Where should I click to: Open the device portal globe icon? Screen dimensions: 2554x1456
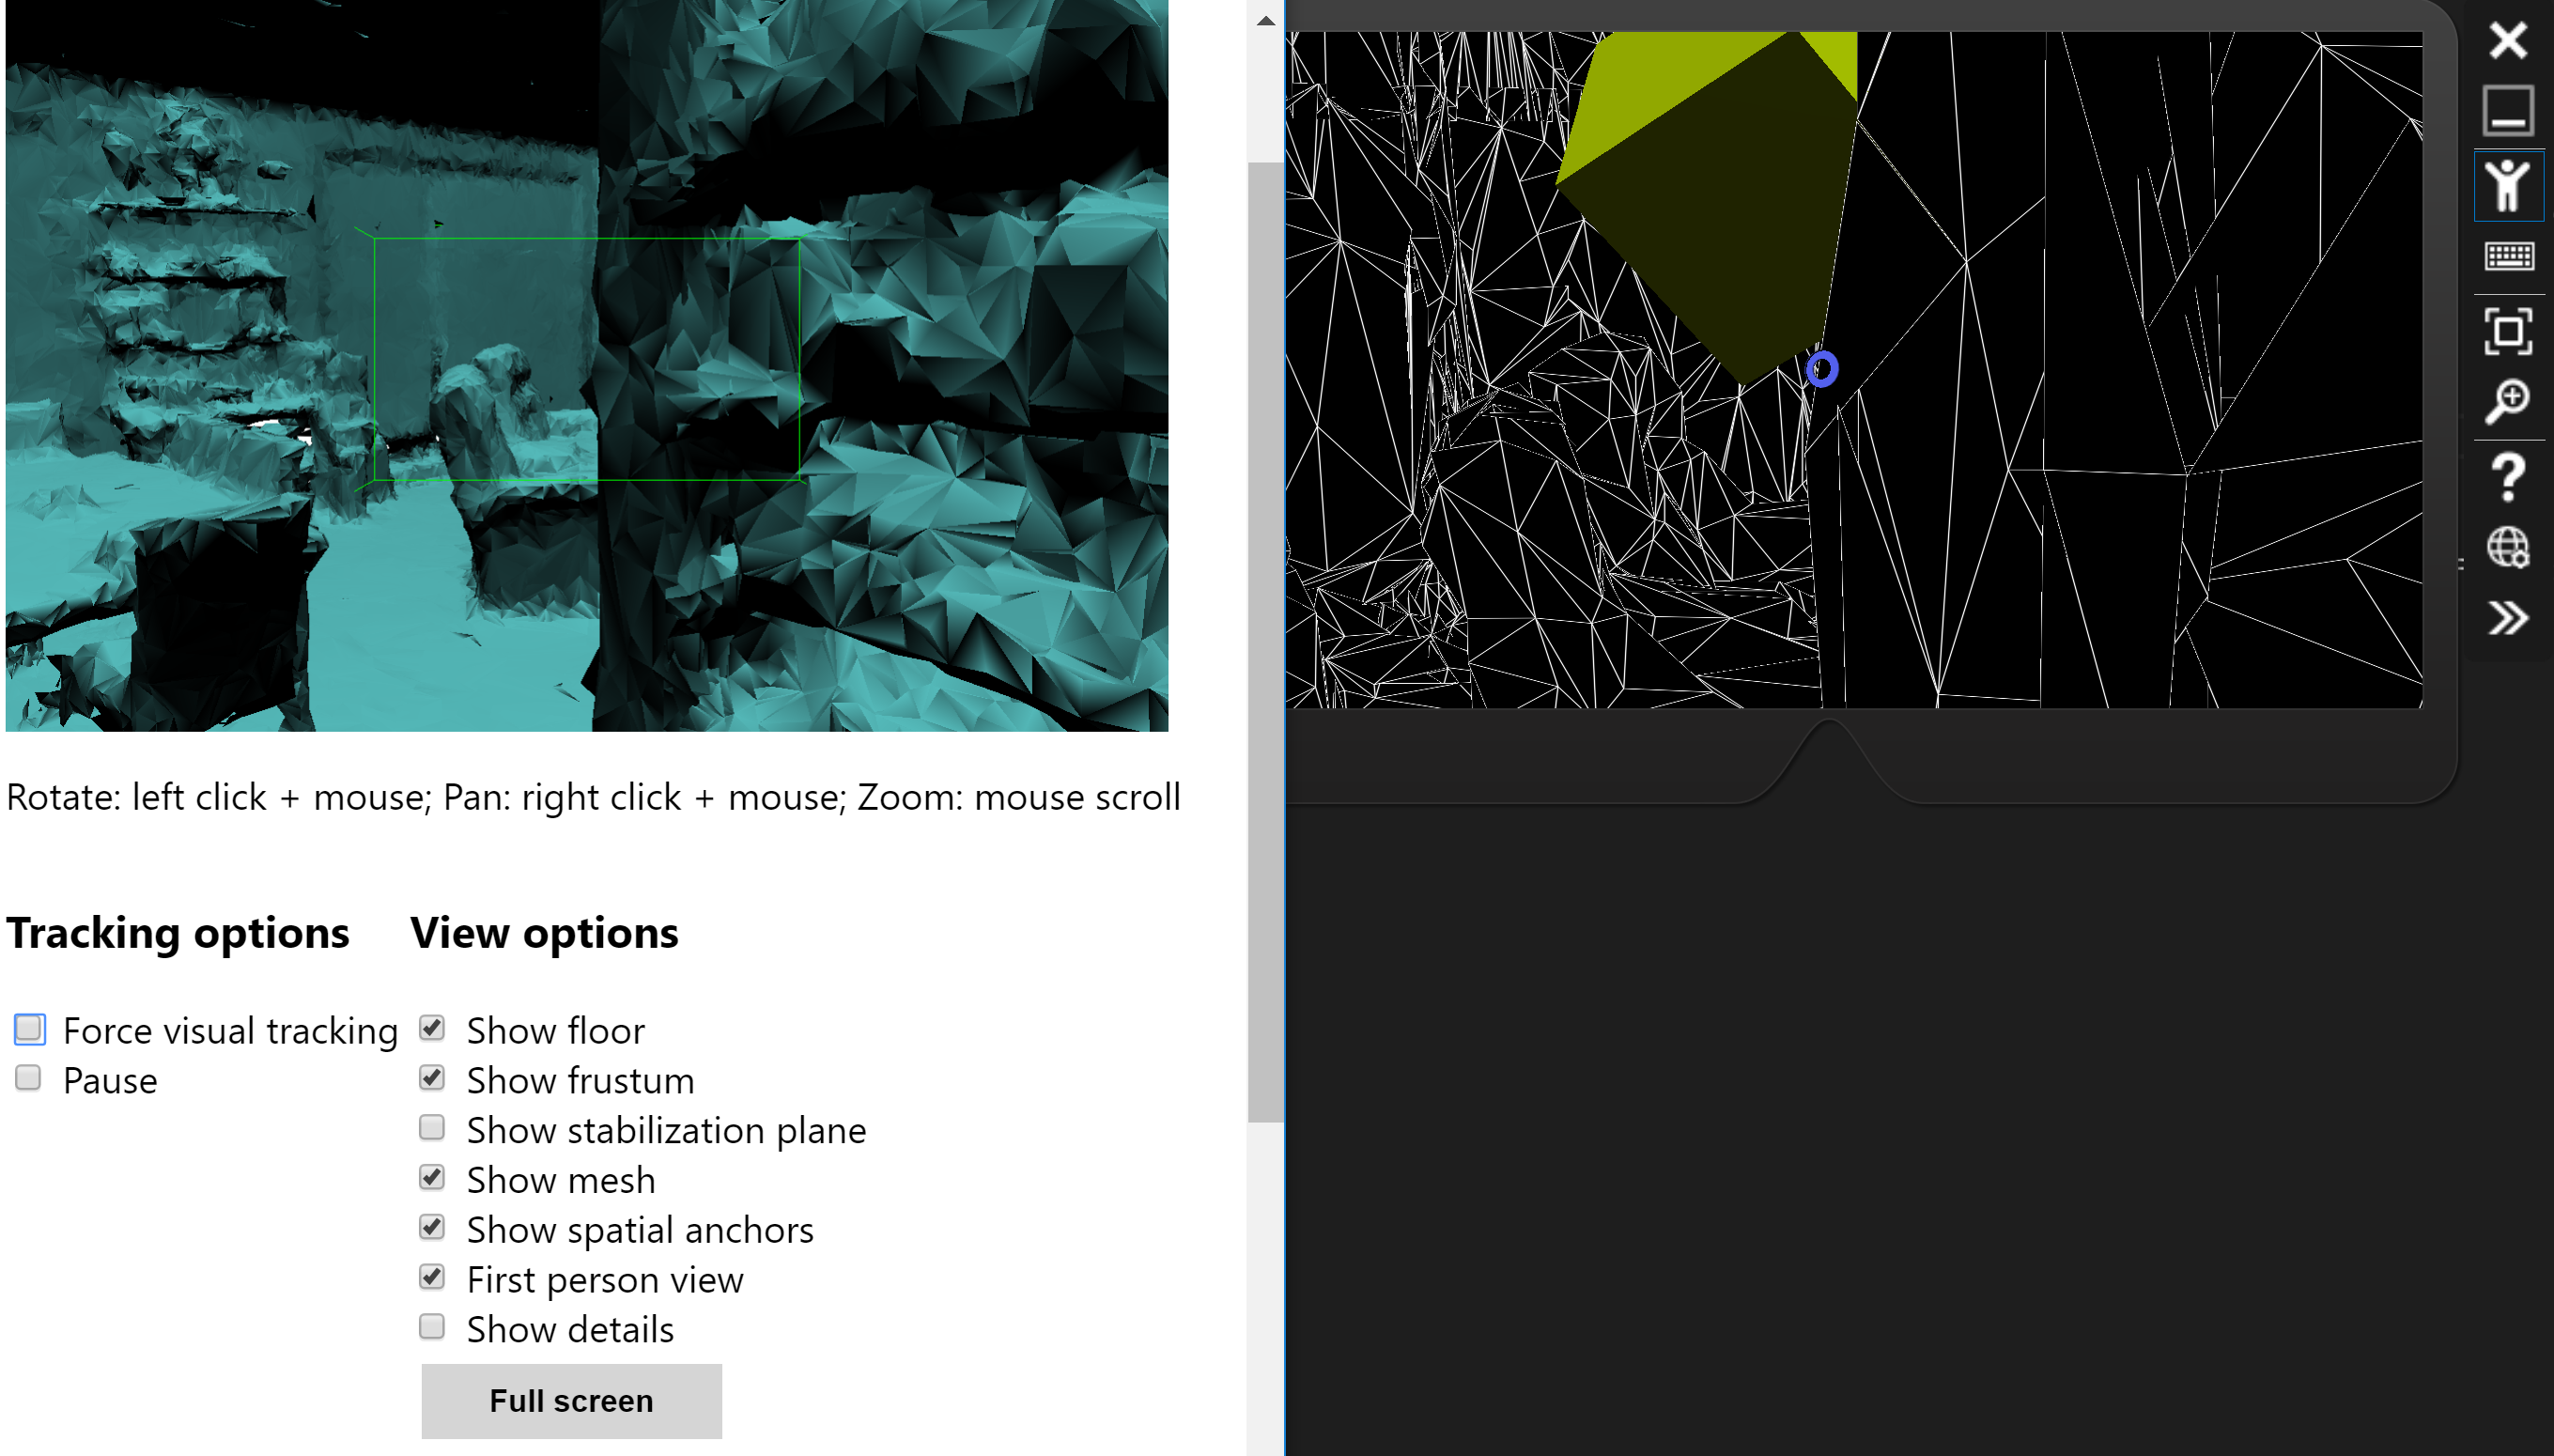pos(2508,548)
